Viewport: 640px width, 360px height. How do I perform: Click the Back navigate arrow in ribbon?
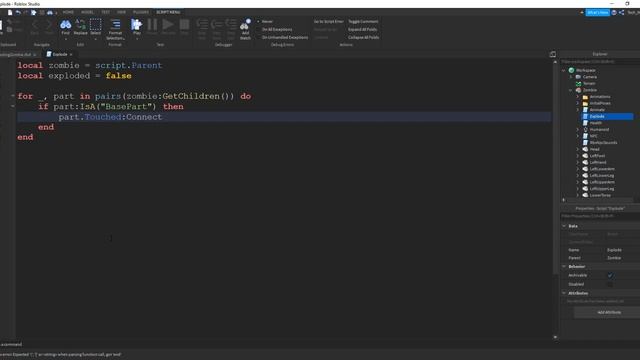35,25
